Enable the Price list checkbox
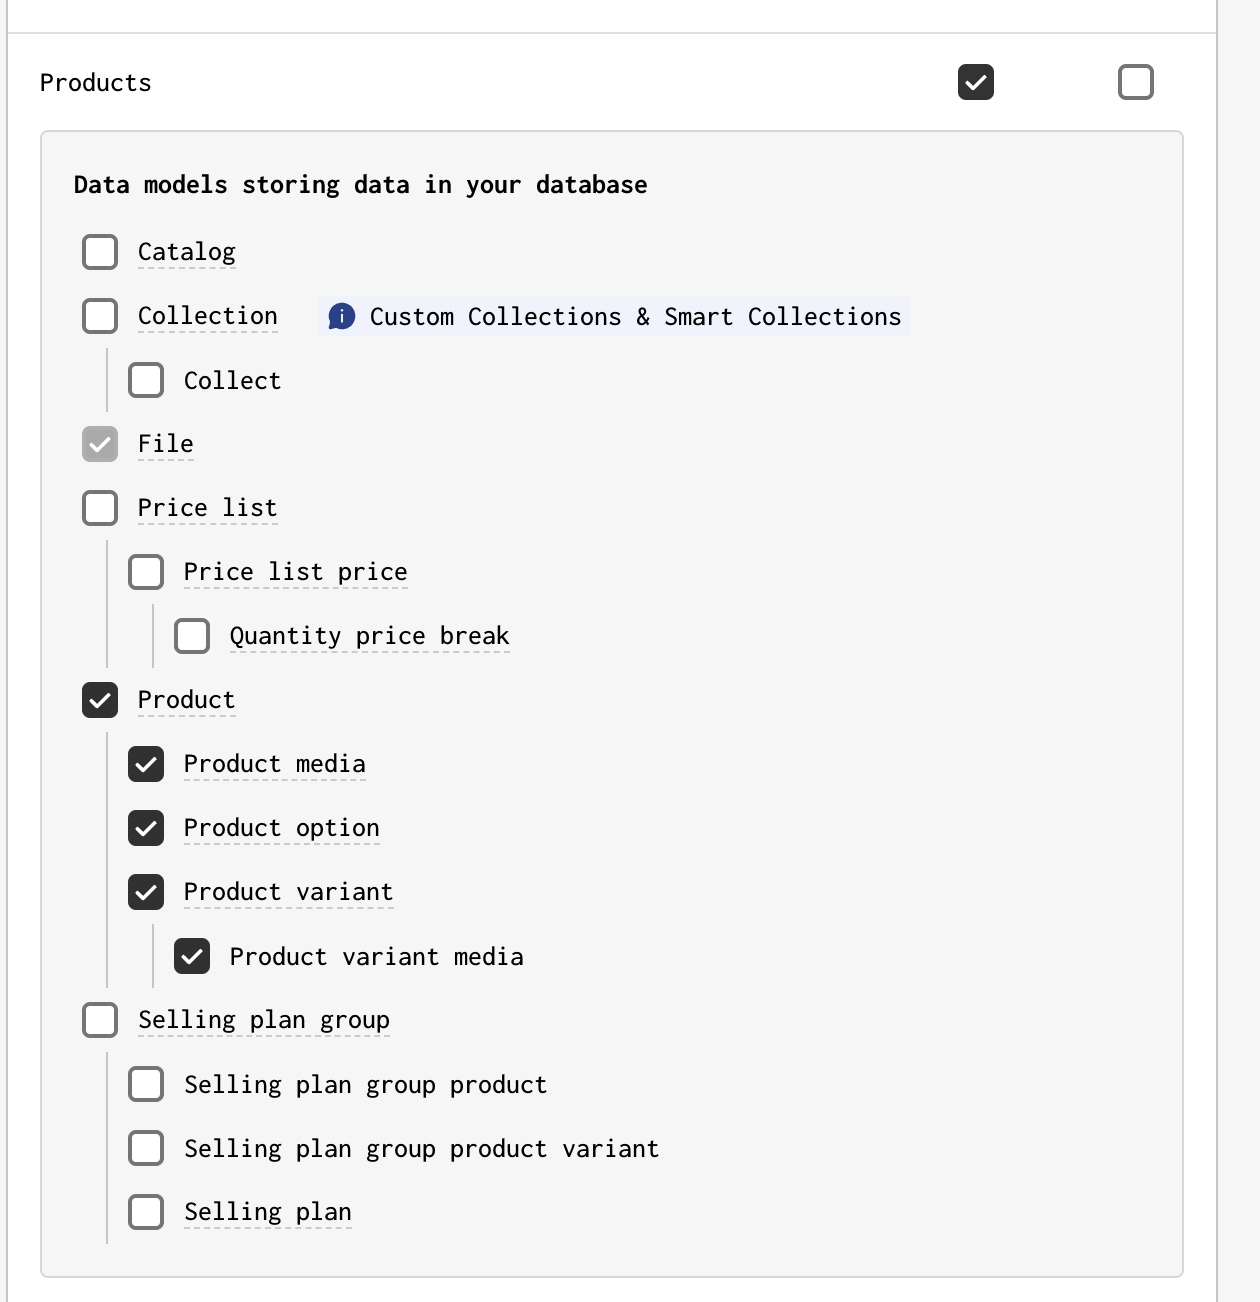 [x=100, y=508]
